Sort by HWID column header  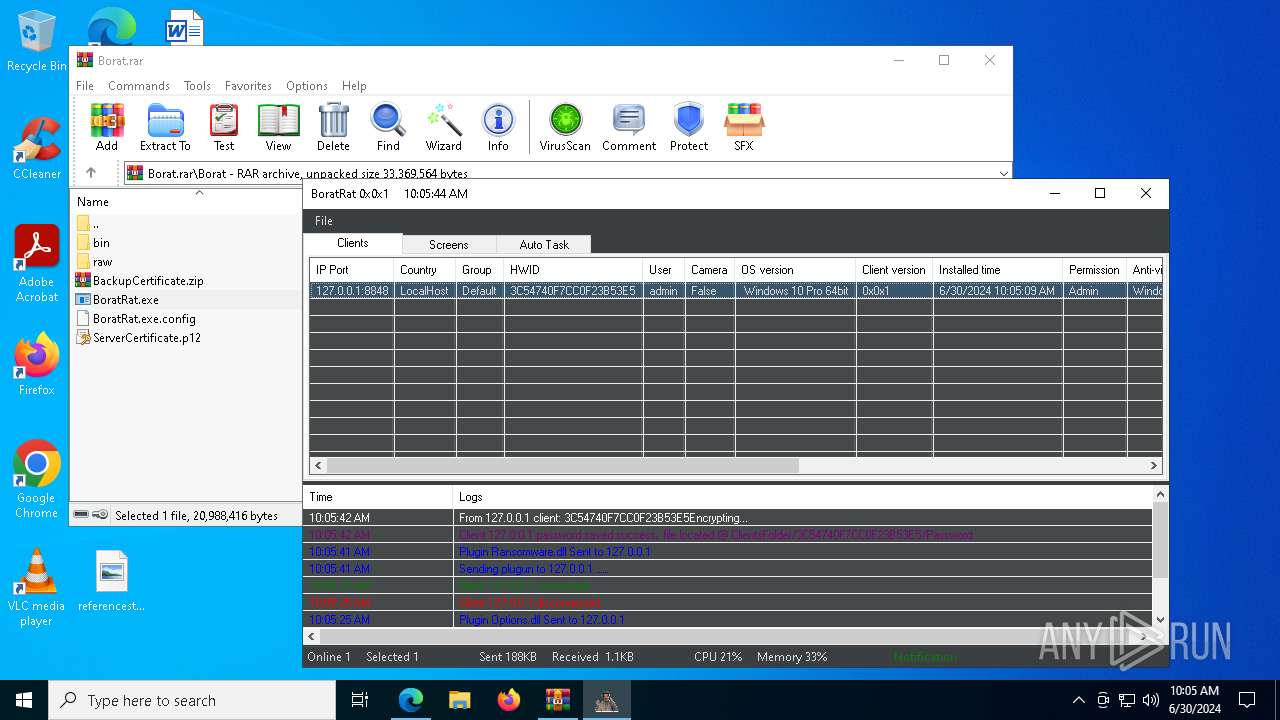tap(573, 270)
